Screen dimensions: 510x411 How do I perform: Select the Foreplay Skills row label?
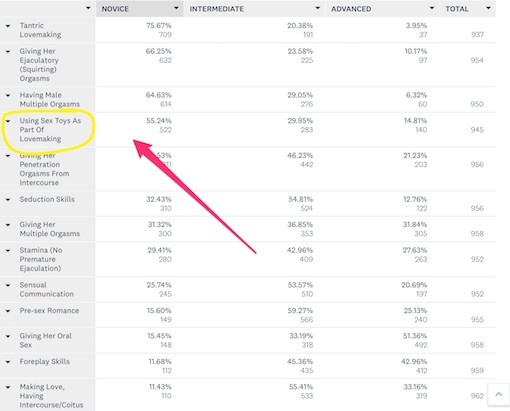point(45,362)
